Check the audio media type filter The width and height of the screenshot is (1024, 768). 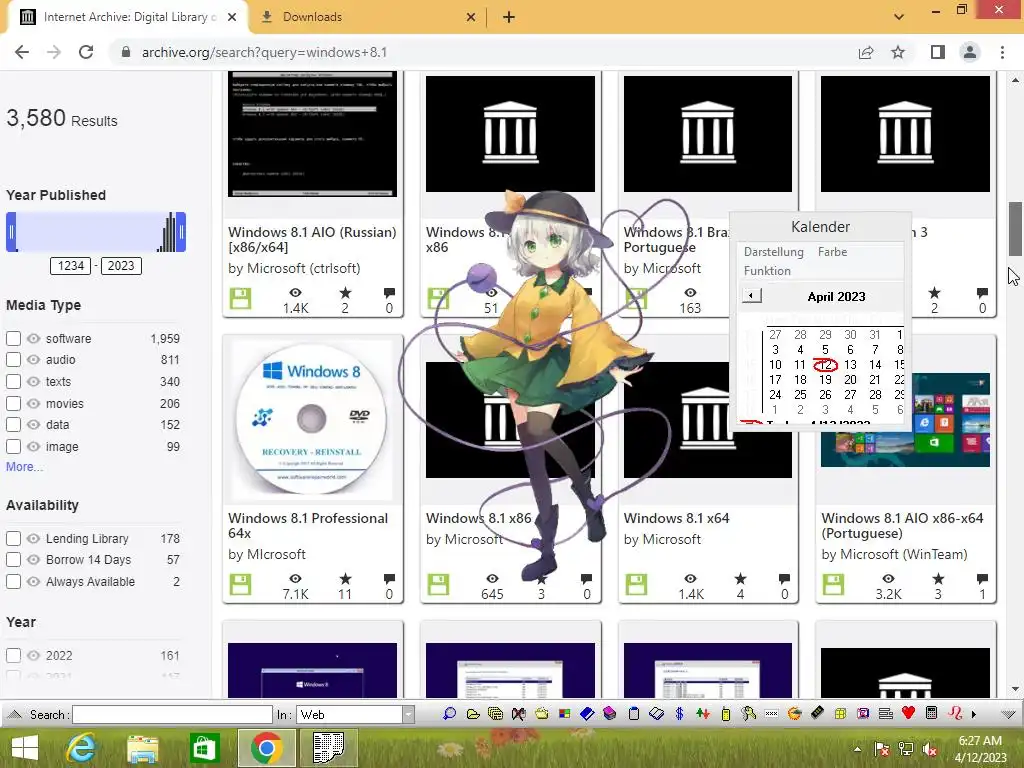13,359
